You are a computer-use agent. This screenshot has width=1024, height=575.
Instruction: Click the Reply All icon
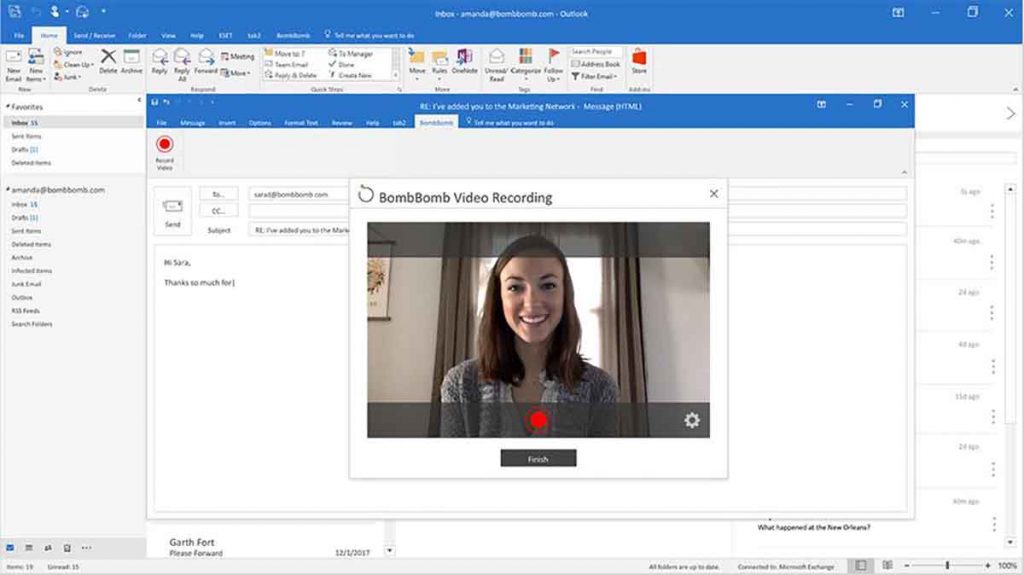[x=182, y=65]
